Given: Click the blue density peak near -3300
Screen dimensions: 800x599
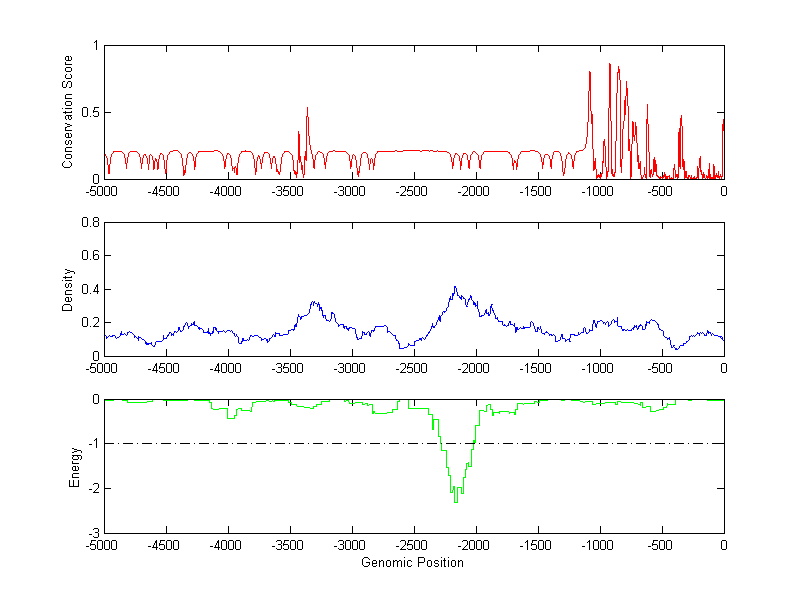Looking at the screenshot, I should (314, 302).
